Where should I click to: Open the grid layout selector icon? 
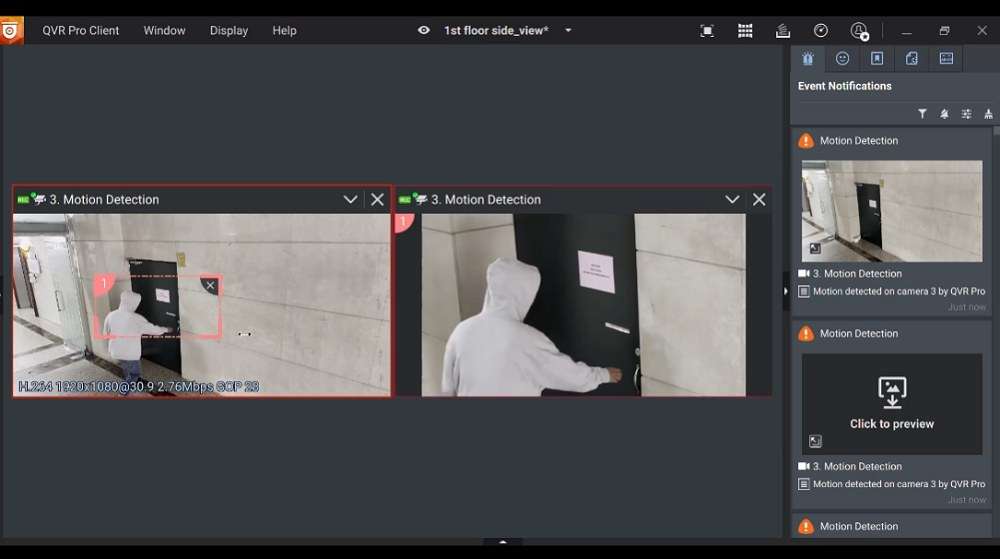point(745,31)
